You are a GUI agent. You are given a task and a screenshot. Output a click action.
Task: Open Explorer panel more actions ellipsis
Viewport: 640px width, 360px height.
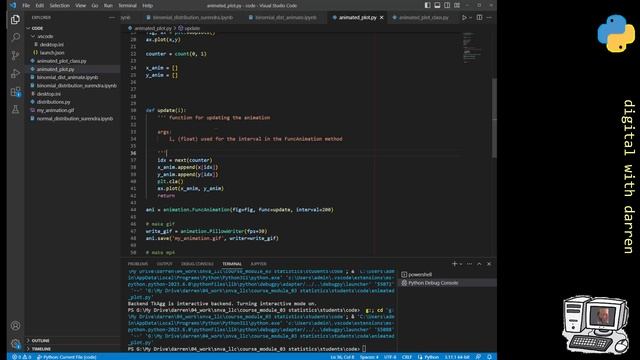[111, 18]
